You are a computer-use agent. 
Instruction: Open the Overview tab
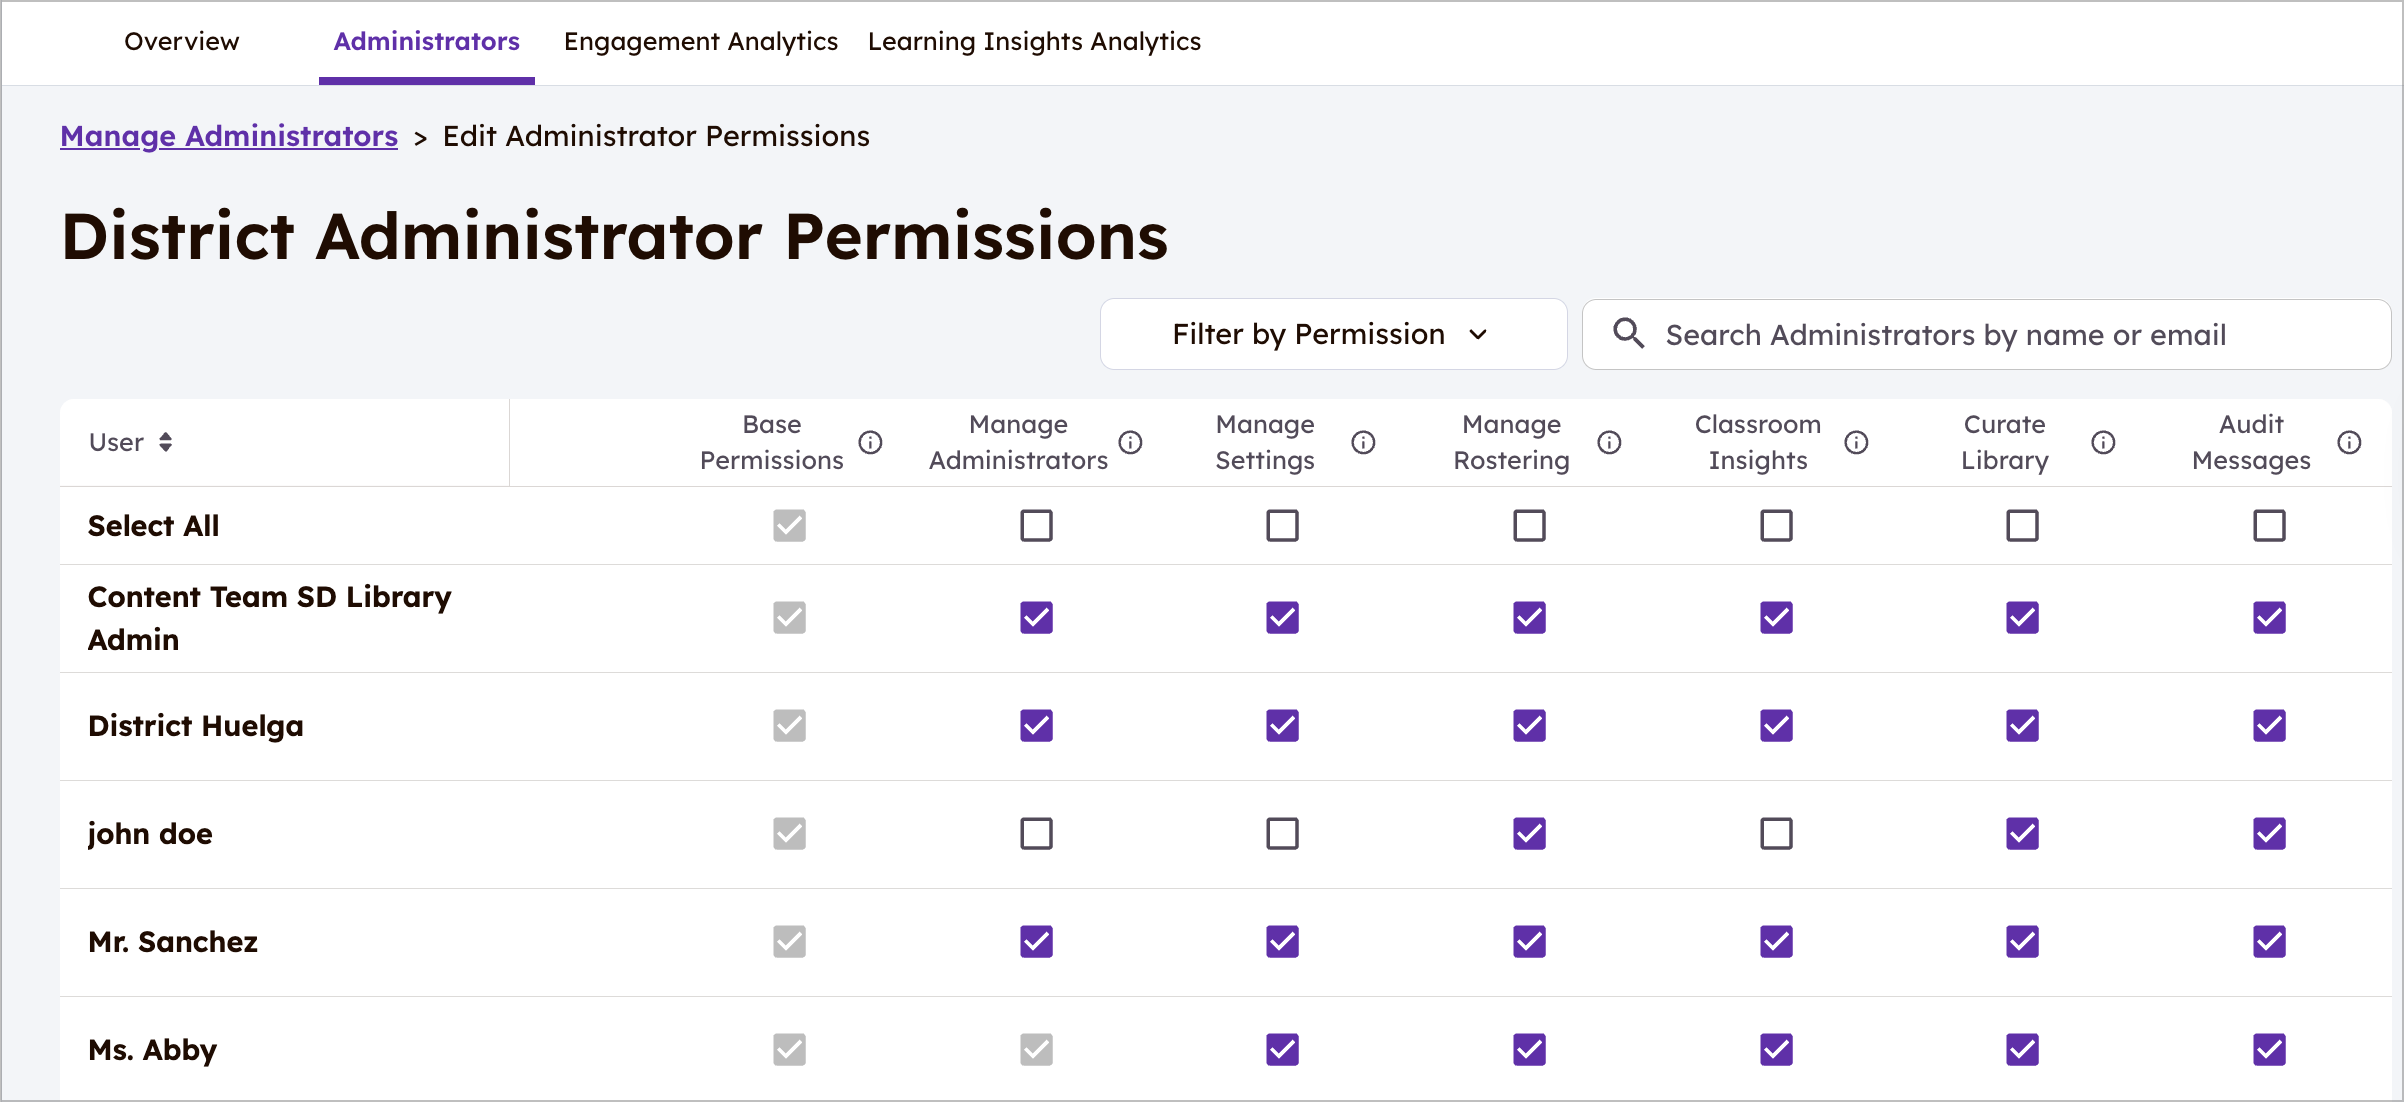pos(181,42)
